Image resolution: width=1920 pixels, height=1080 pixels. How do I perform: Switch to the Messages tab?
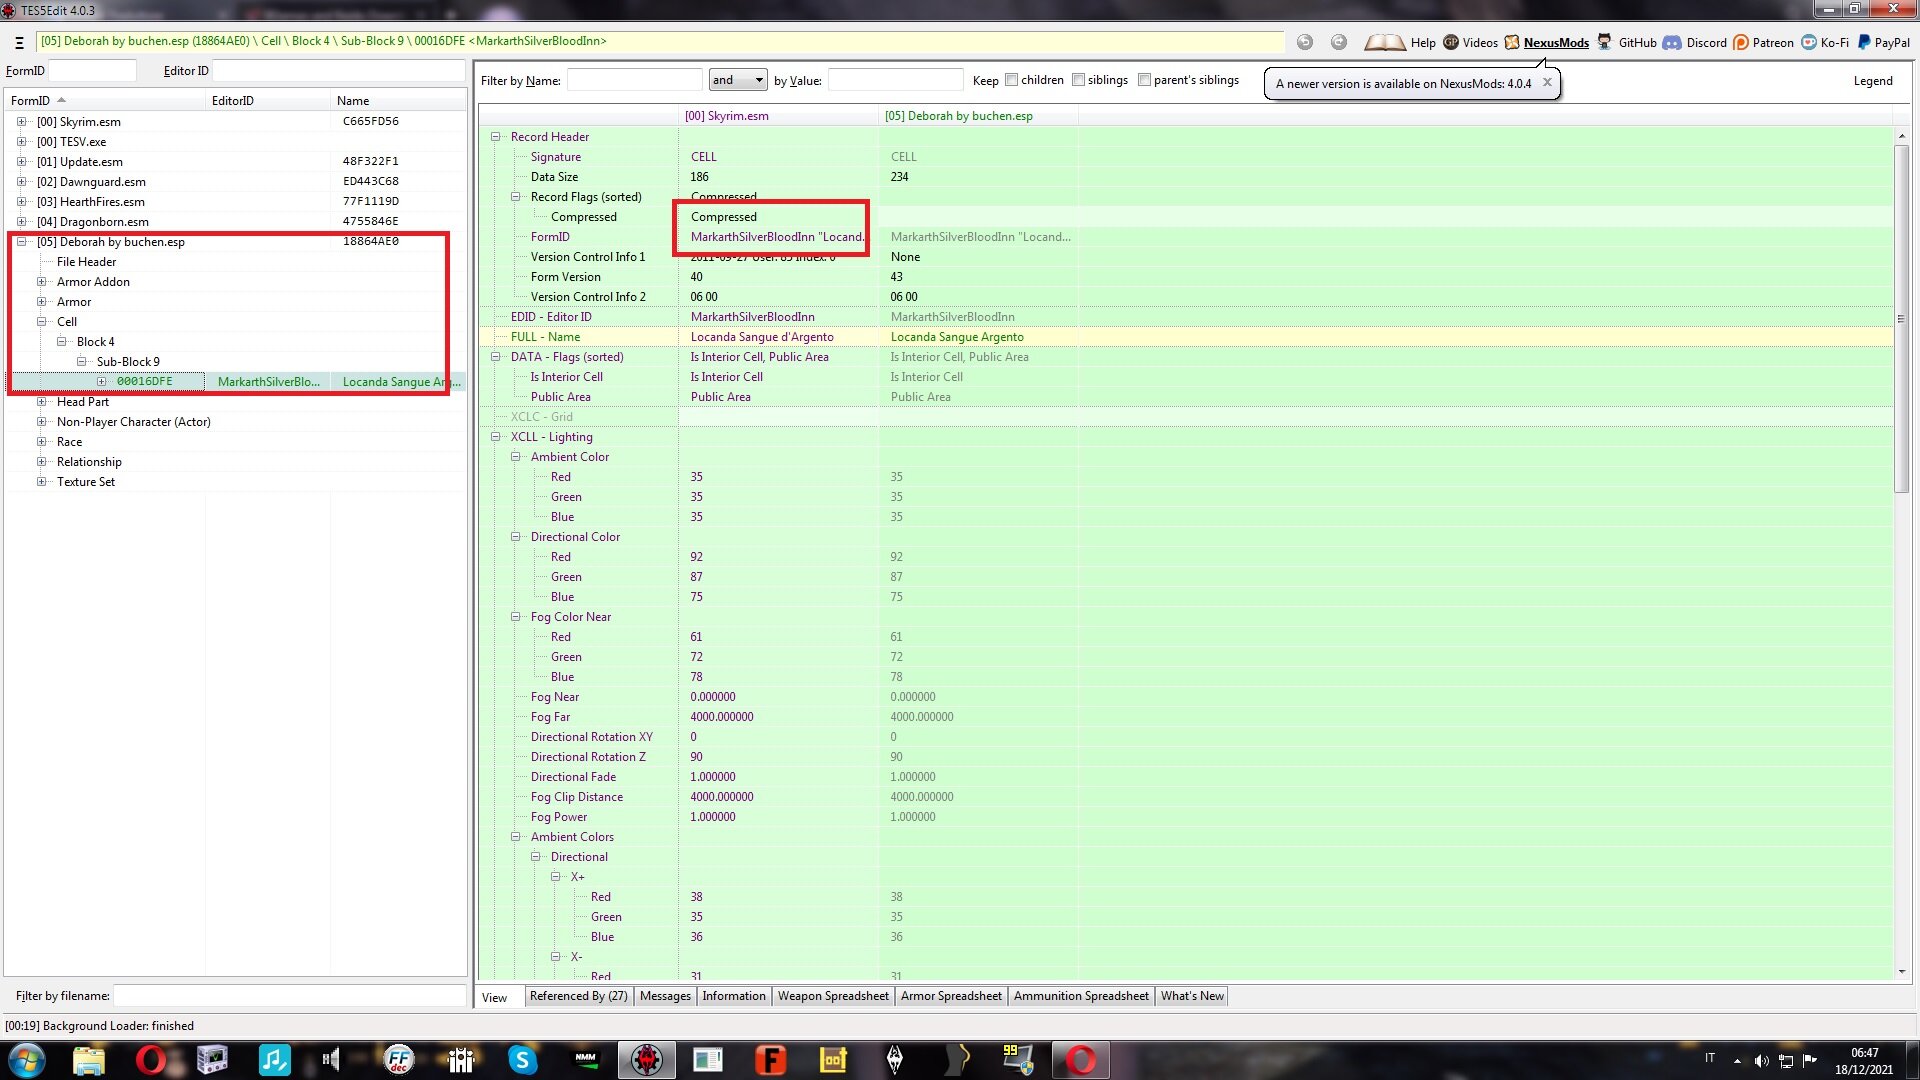(665, 996)
